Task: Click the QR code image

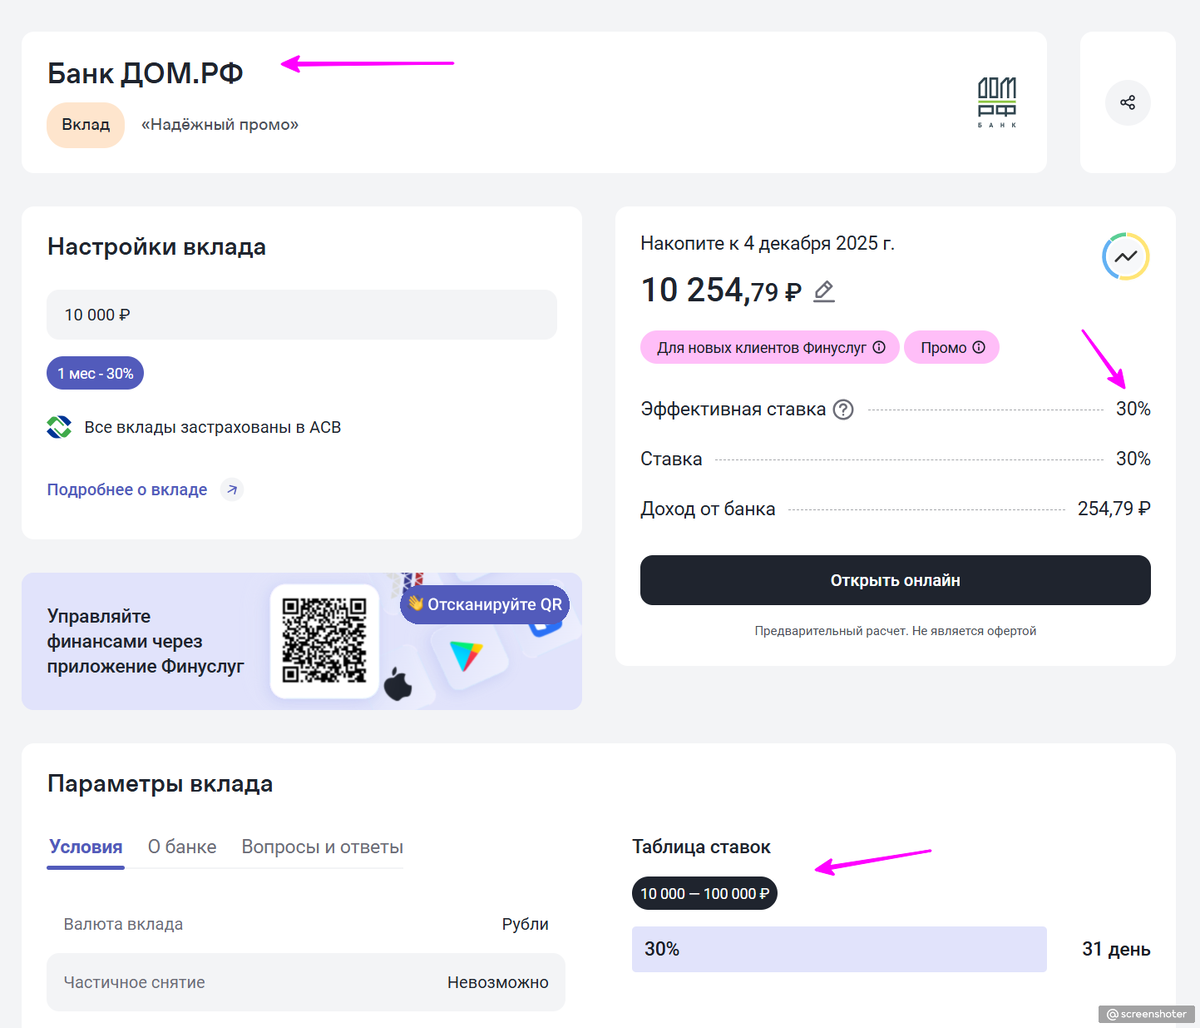Action: coord(324,640)
